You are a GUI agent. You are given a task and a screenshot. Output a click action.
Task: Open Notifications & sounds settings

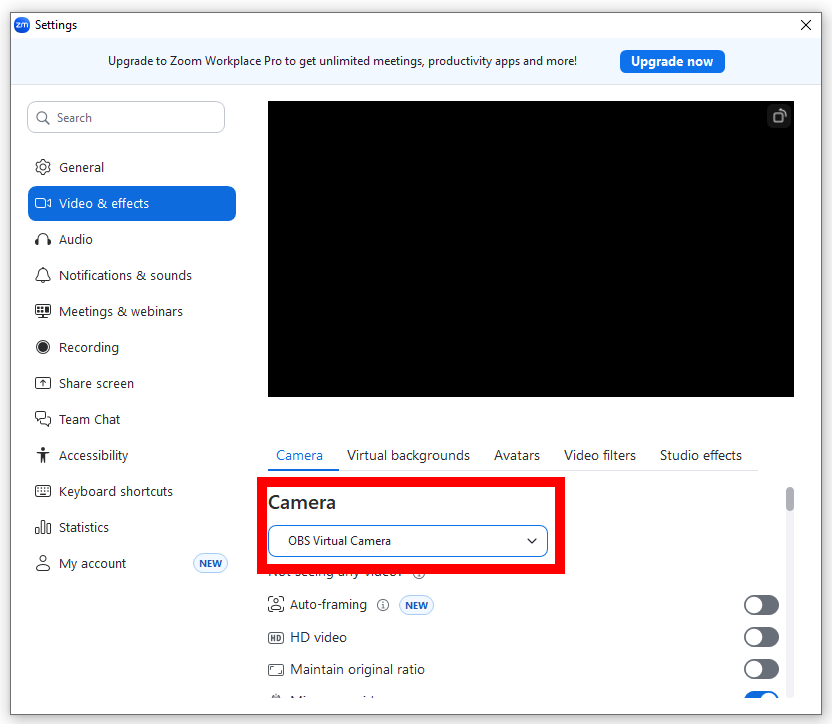click(119, 275)
